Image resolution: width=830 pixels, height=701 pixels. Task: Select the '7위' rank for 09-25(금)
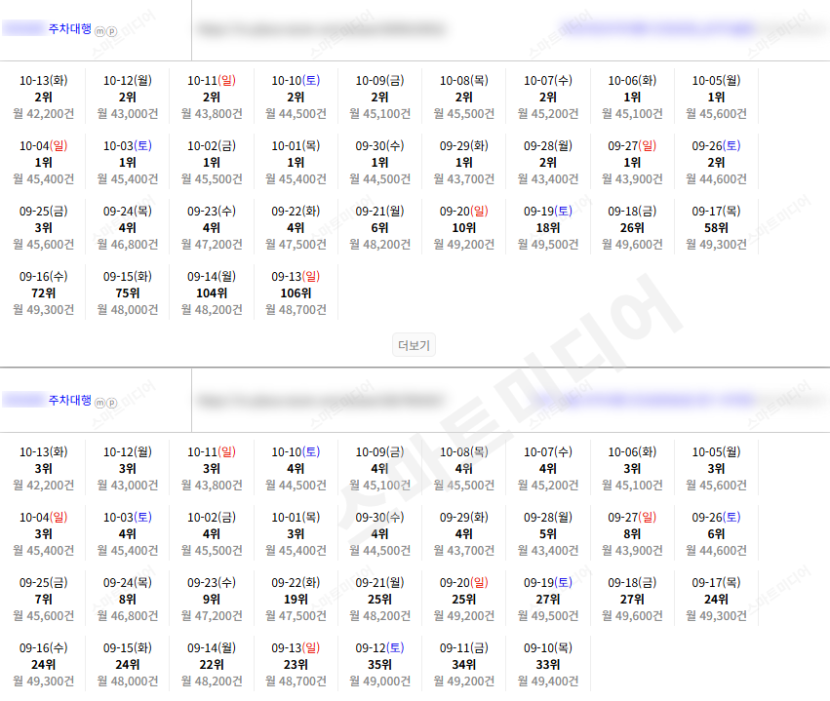click(43, 599)
